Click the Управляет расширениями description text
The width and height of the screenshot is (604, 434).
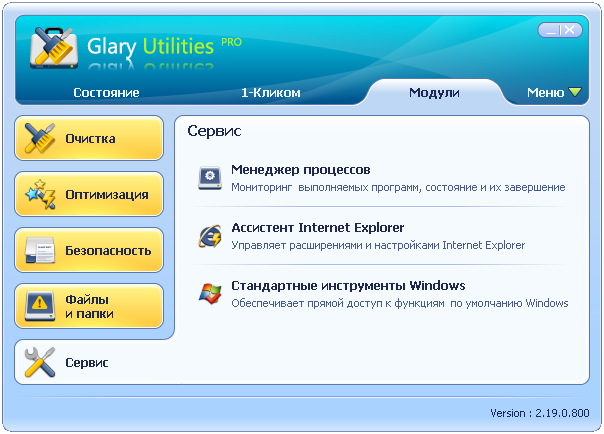coord(378,246)
